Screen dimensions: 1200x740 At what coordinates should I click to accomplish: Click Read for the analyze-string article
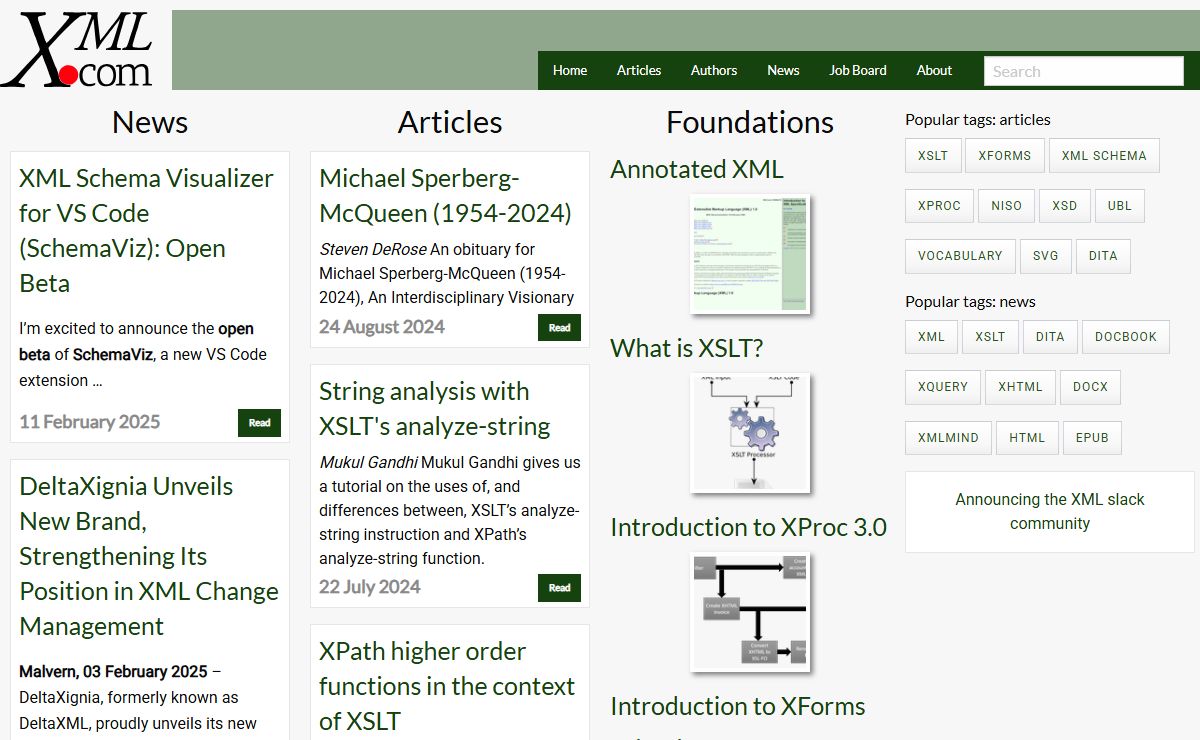[559, 588]
